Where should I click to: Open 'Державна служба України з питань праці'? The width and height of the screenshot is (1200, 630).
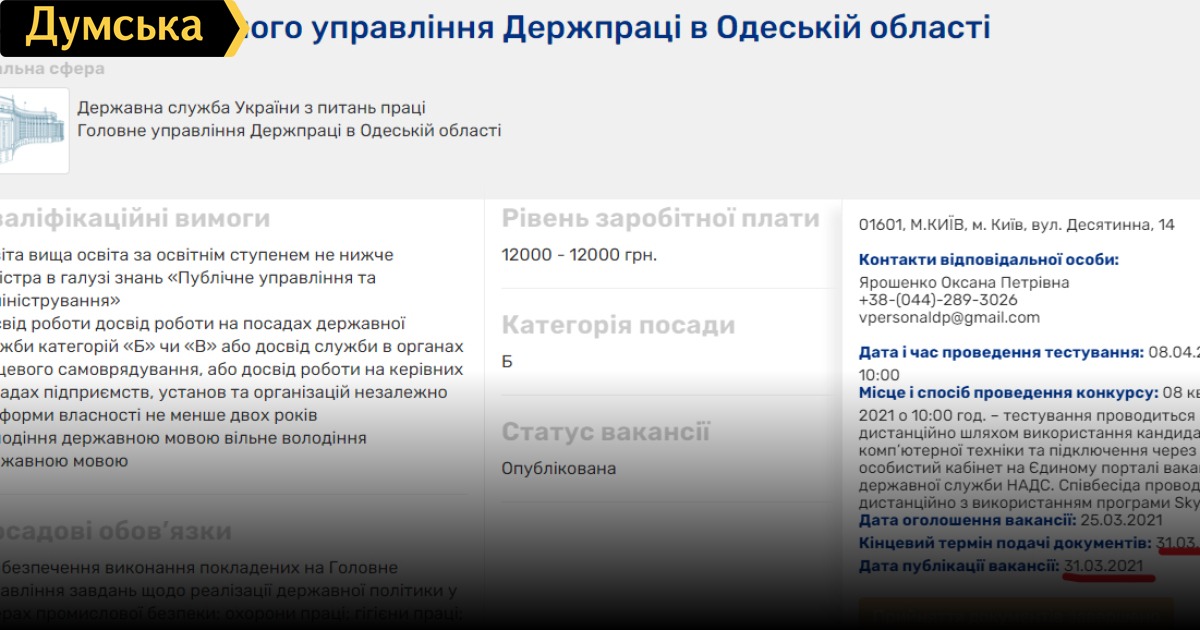(252, 108)
